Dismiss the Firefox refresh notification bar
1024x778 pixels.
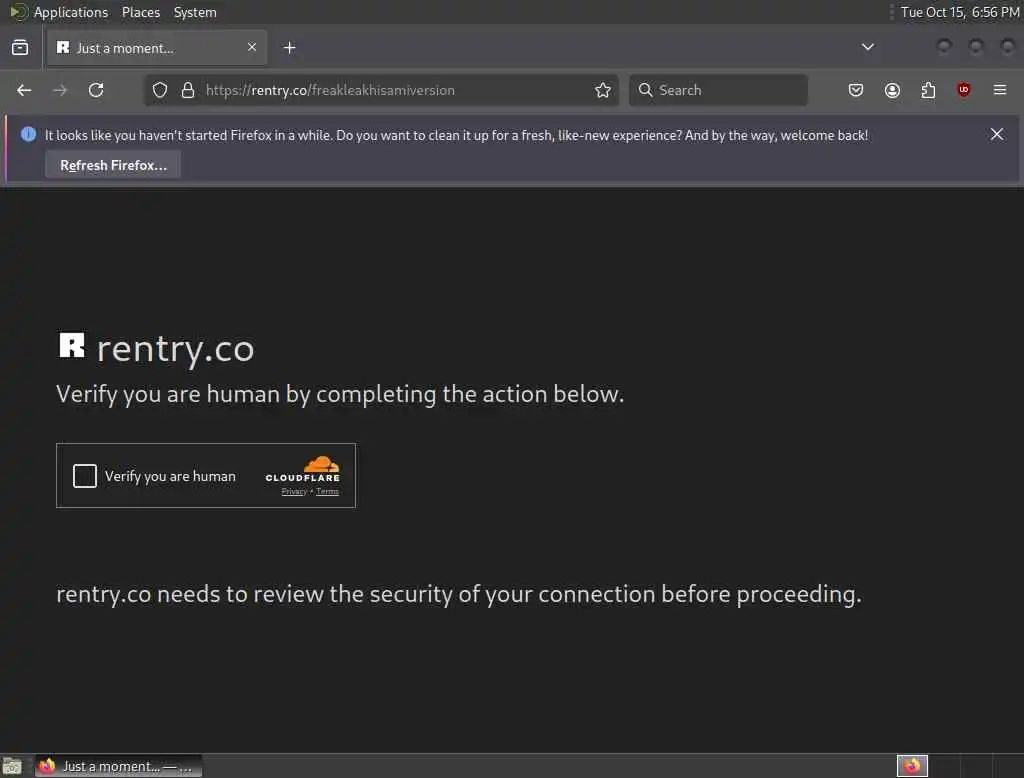pos(997,135)
